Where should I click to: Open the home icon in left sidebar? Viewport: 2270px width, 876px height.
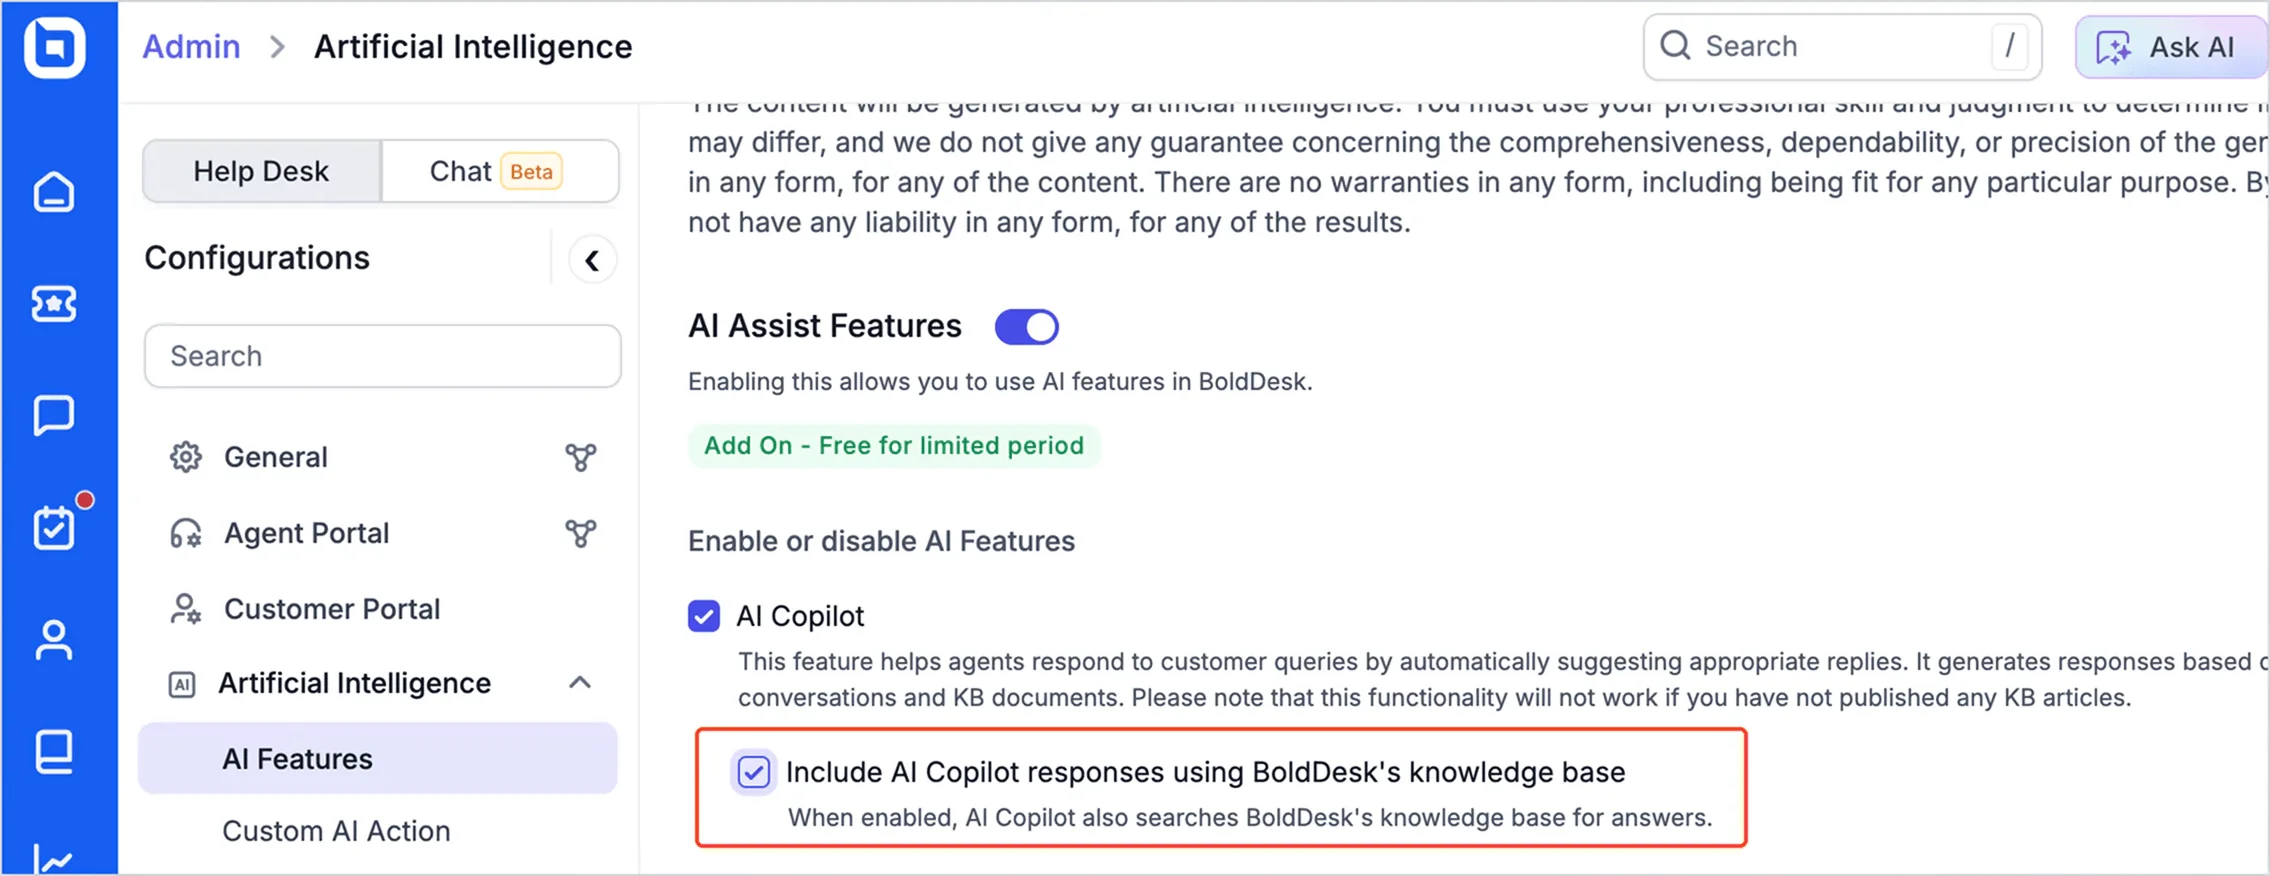[54, 192]
